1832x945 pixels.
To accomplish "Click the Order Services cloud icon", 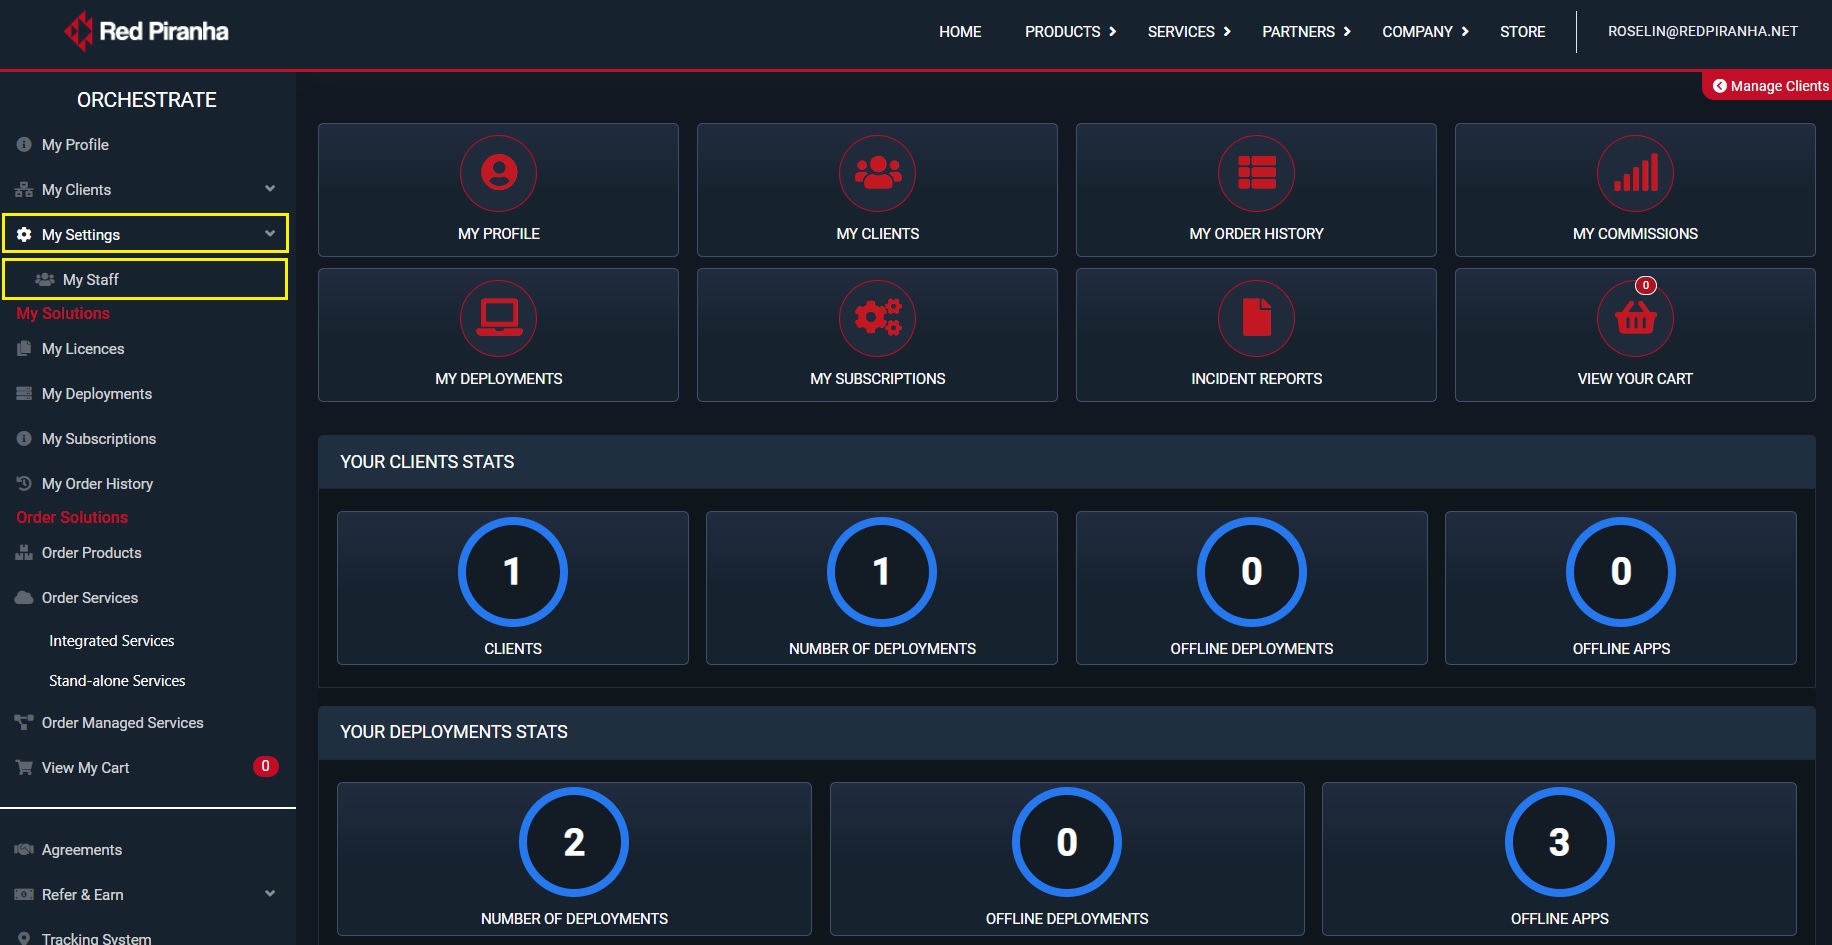I will pos(24,597).
